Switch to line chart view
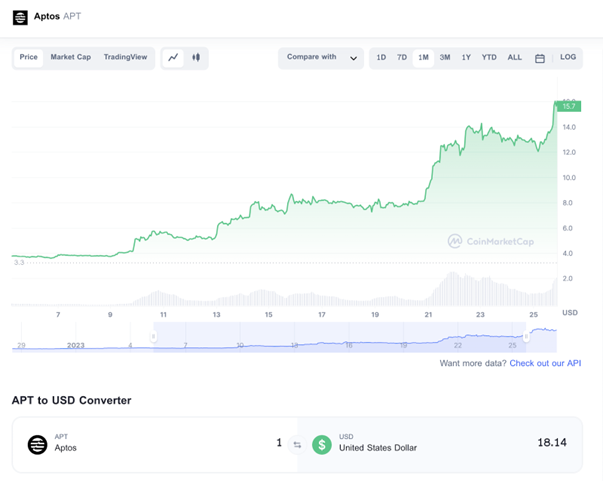This screenshot has height=481, width=603. point(173,58)
